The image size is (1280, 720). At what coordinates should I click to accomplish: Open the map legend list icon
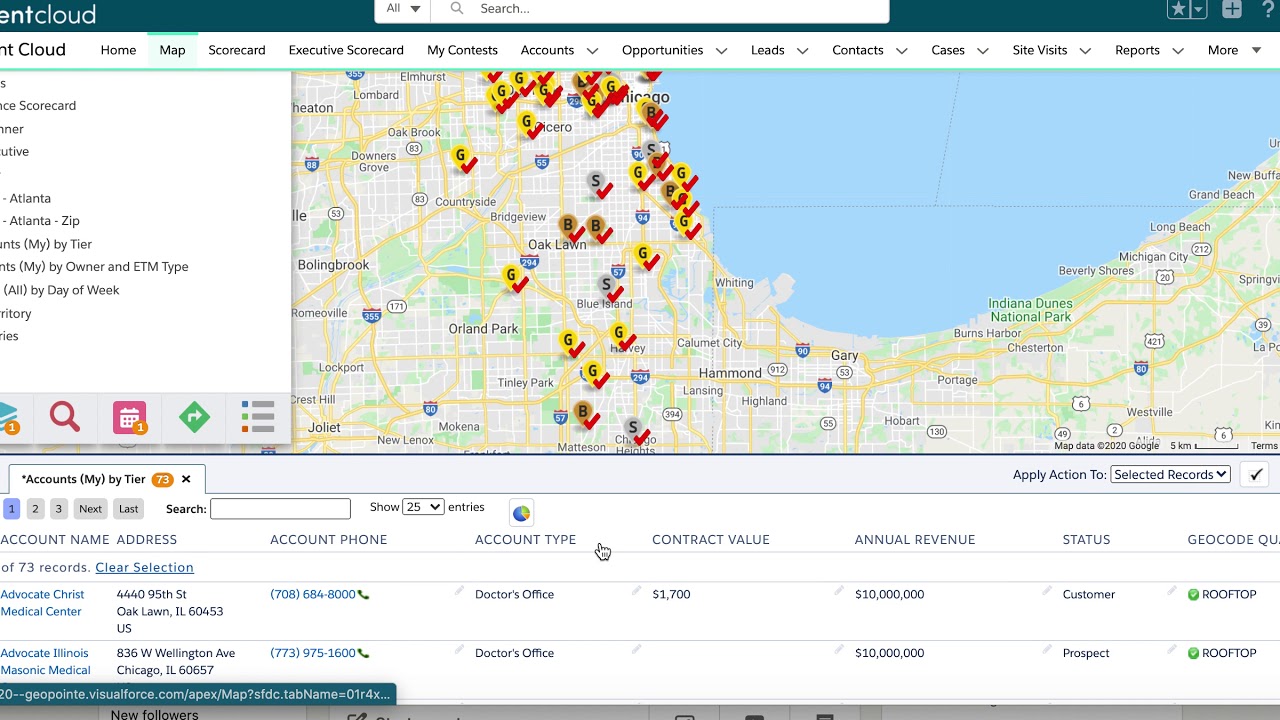tap(258, 417)
